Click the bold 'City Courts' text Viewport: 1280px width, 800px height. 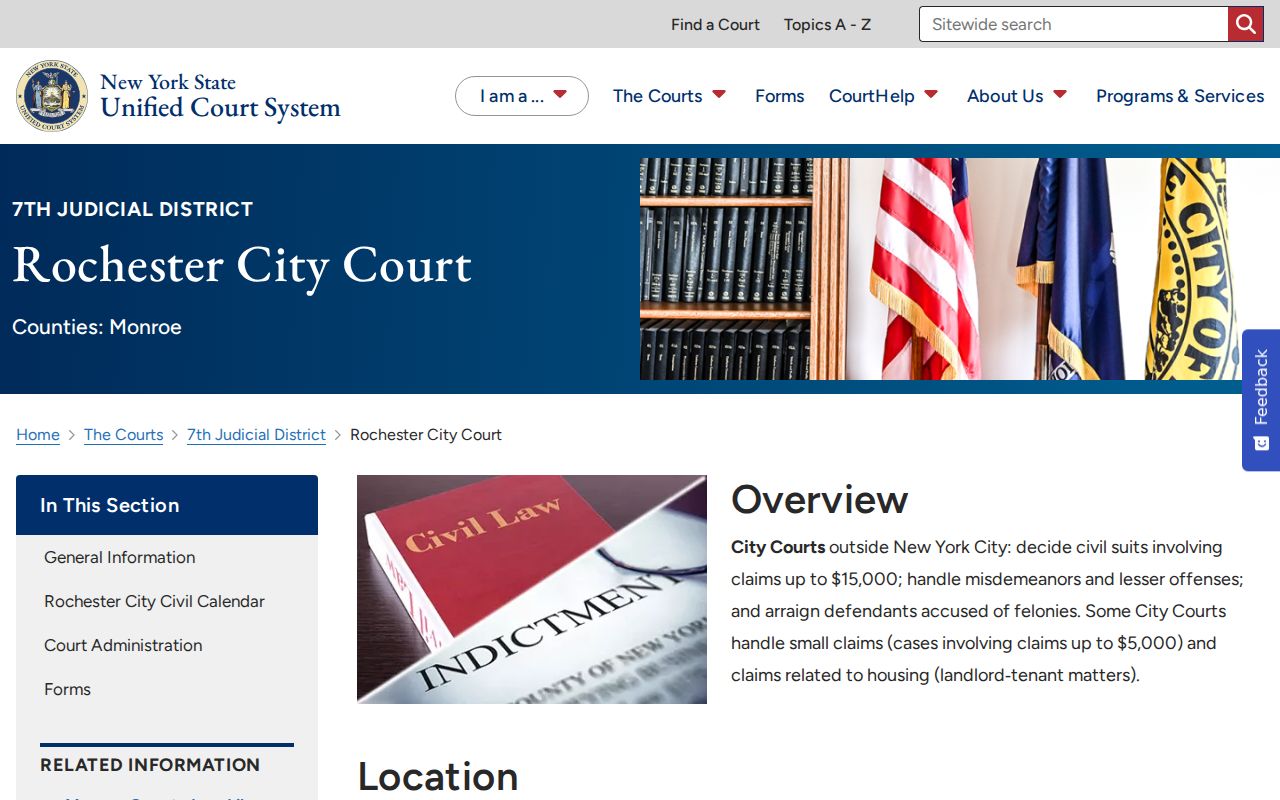pos(778,547)
